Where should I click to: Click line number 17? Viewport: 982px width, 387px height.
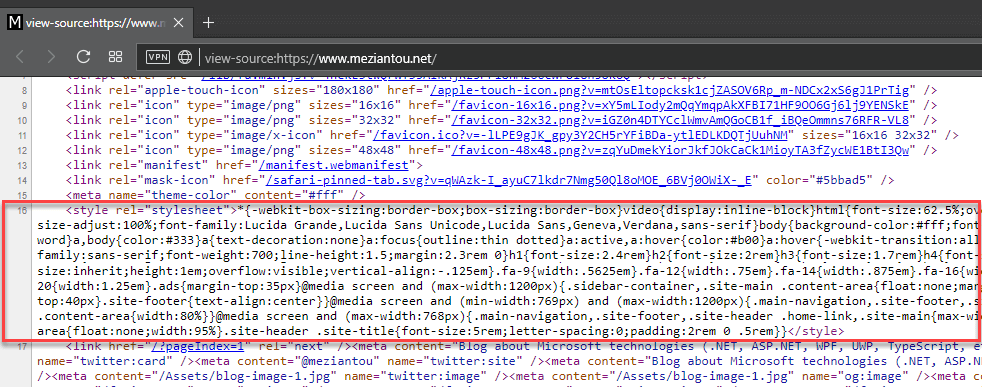click(x=22, y=346)
